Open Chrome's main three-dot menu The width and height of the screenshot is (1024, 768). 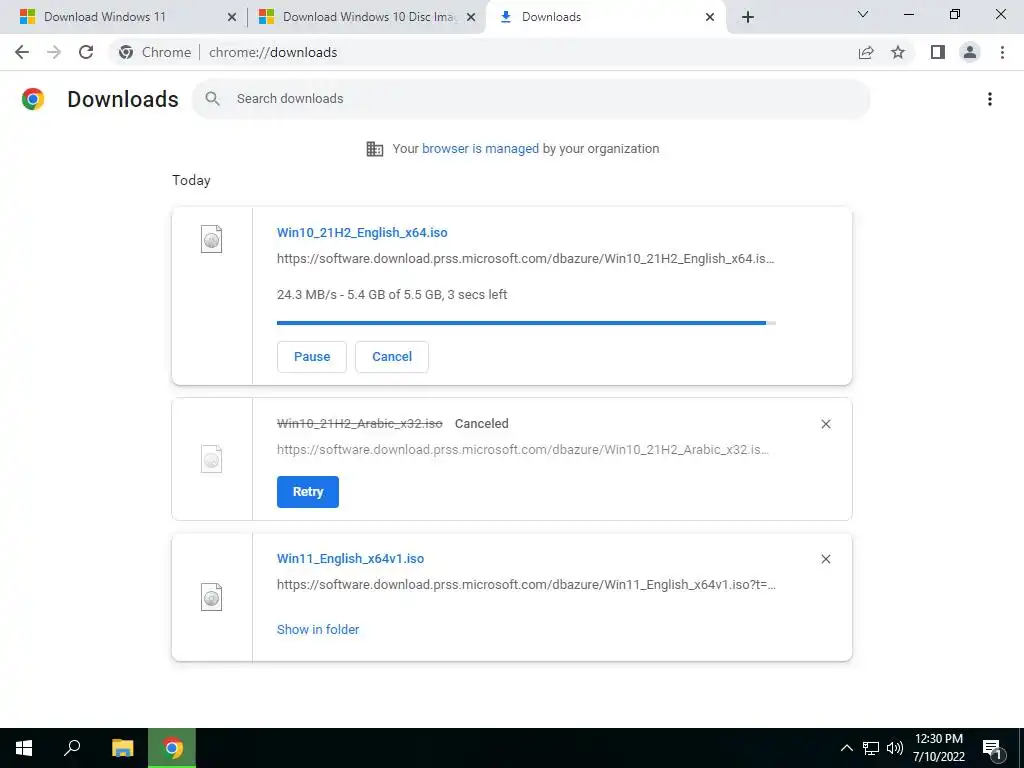pos(1002,52)
